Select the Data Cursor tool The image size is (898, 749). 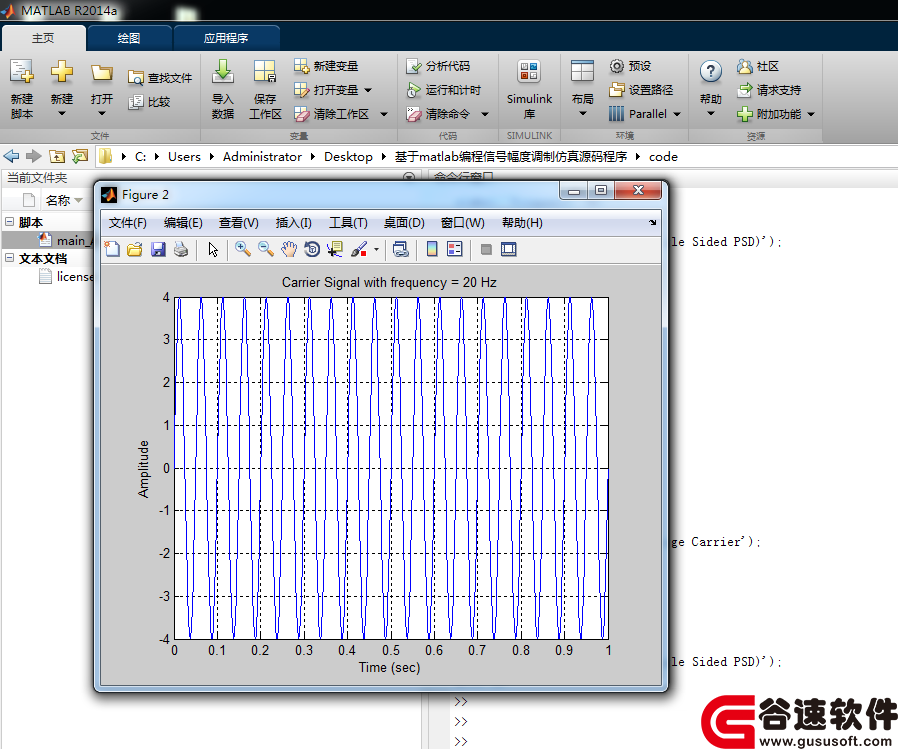tap(334, 249)
